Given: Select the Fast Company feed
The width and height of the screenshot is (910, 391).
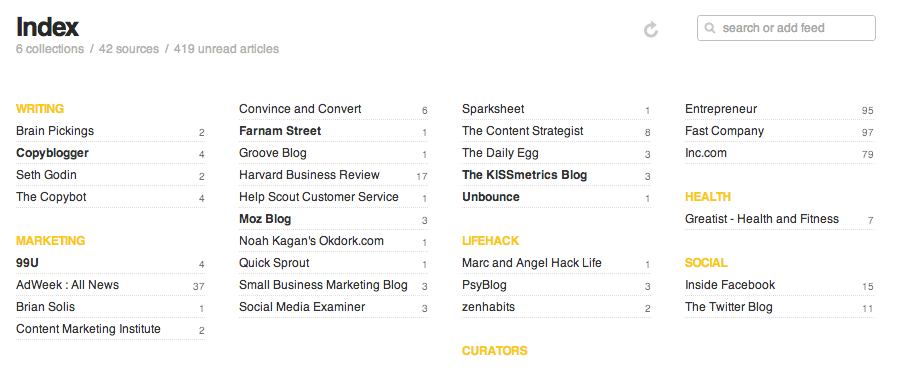Looking at the screenshot, I should (x=779, y=131).
